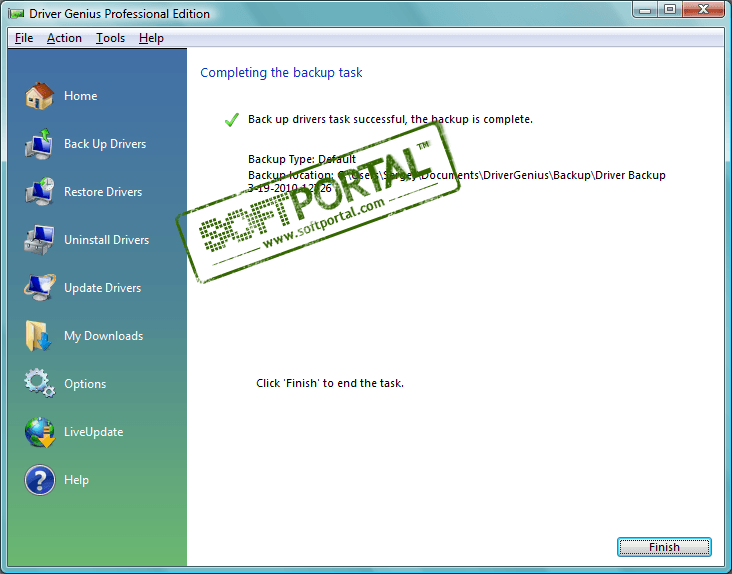Open the File menu
Image resolution: width=732 pixels, height=574 pixels.
pyautogui.click(x=24, y=38)
